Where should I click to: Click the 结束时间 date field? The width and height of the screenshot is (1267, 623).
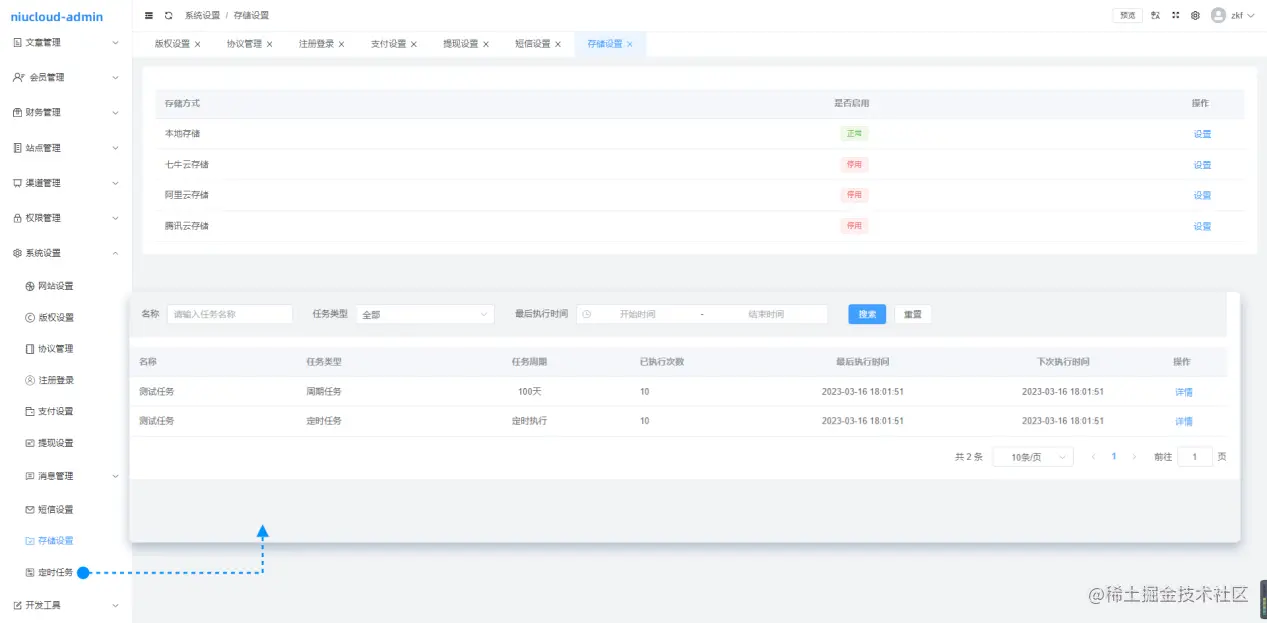click(x=766, y=314)
